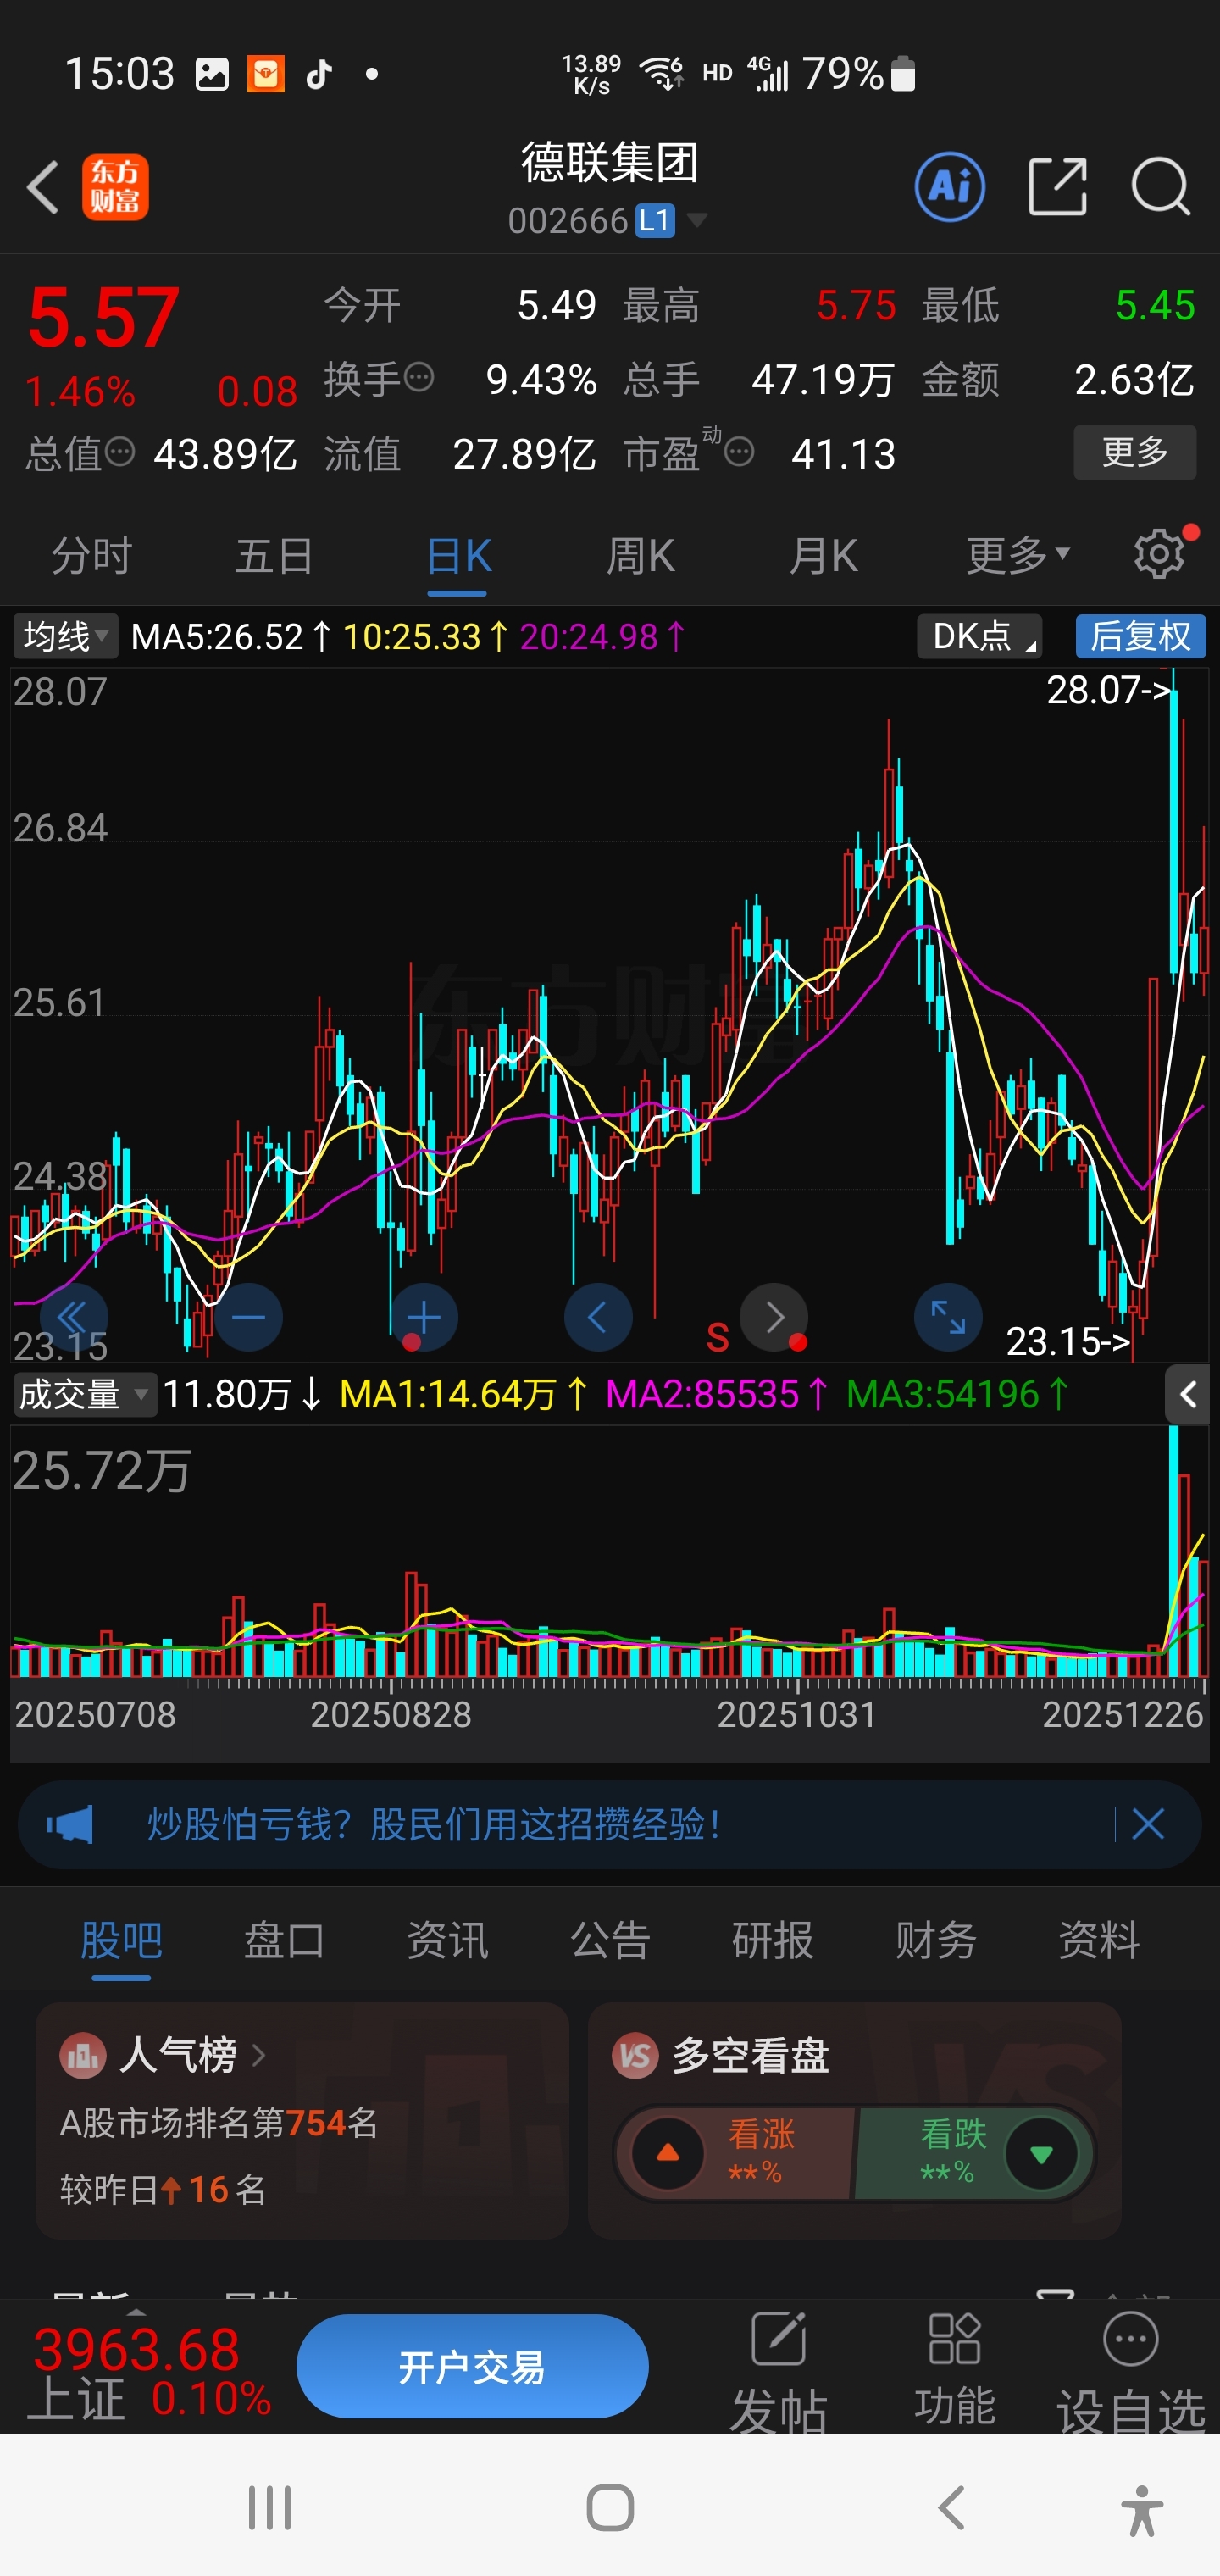
Task: Open the 财务 tab
Action: pos(936,1940)
